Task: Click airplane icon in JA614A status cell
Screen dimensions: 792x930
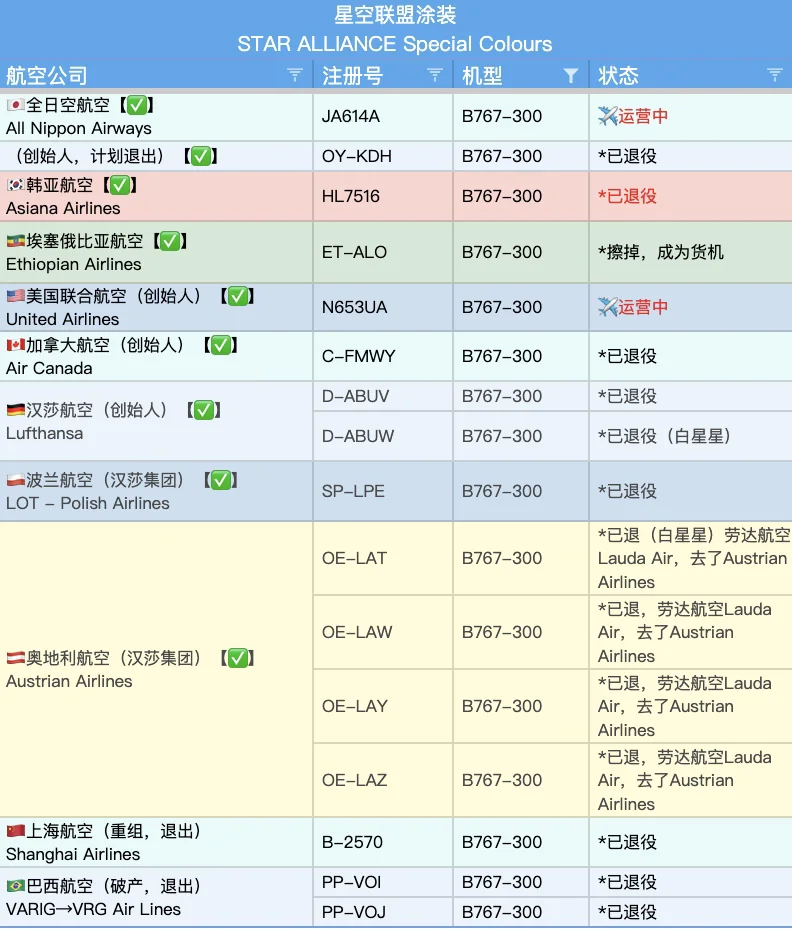Action: pyautogui.click(x=607, y=116)
